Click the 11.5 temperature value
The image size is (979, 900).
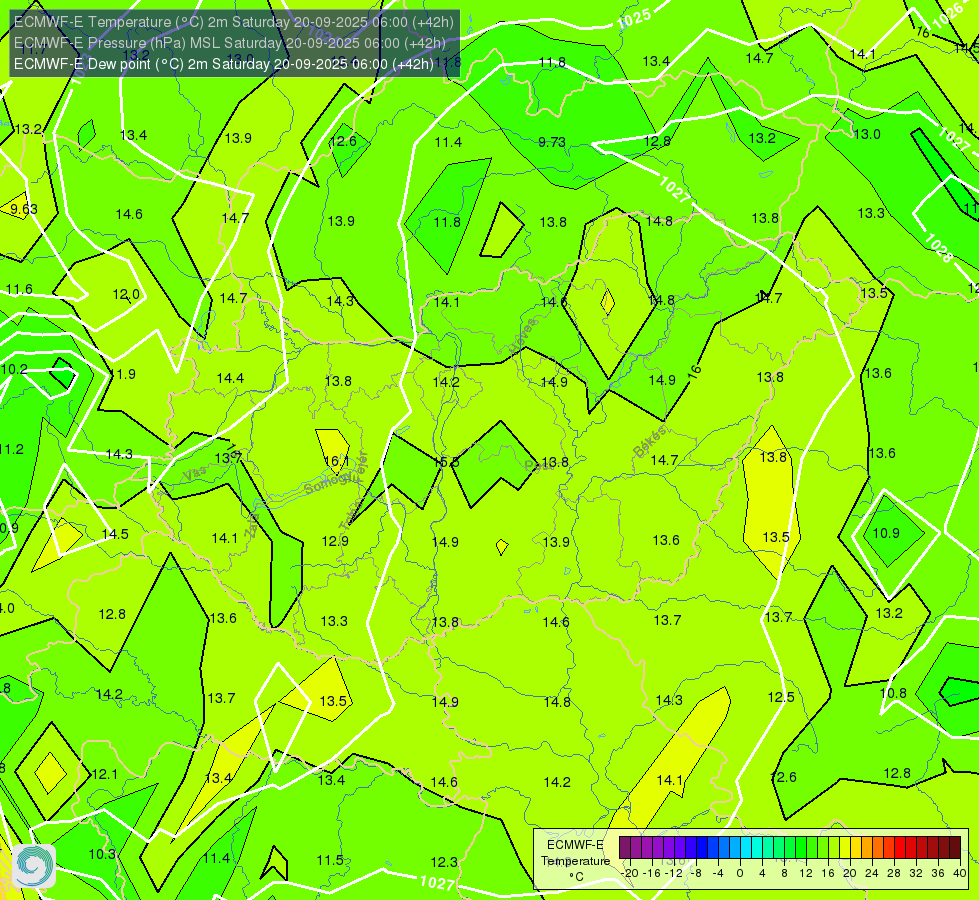pyautogui.click(x=330, y=861)
